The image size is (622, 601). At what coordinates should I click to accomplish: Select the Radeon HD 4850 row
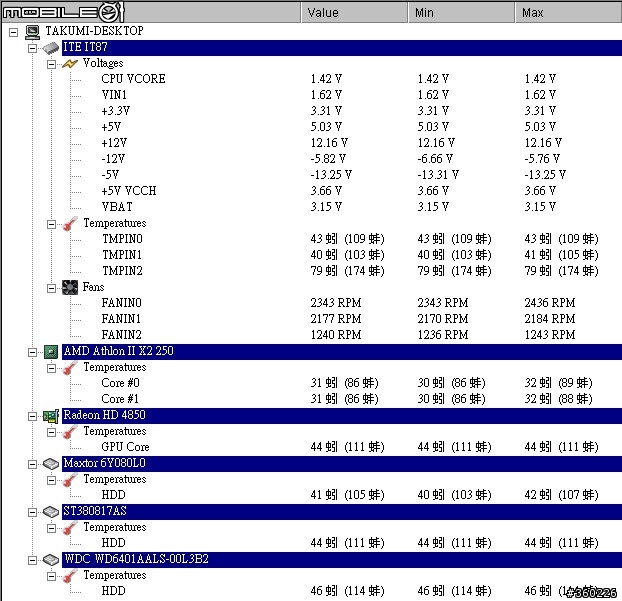click(x=342, y=415)
